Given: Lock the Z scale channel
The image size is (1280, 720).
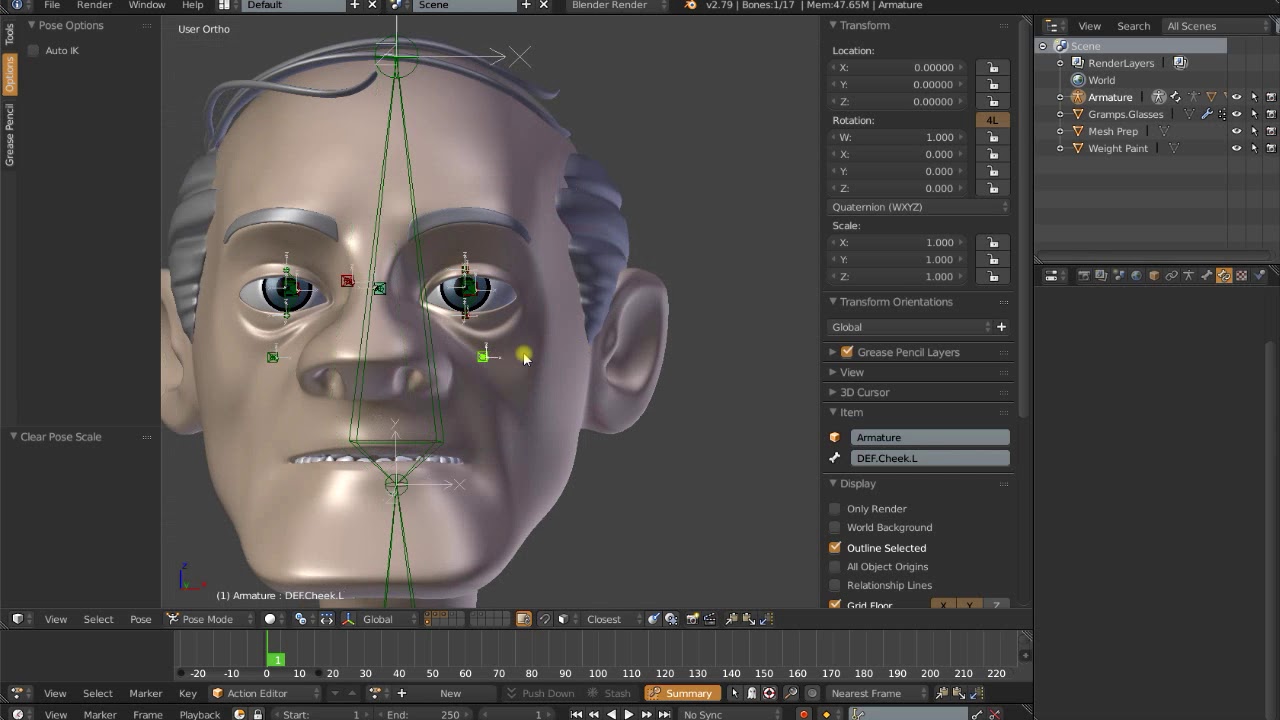Looking at the screenshot, I should [x=992, y=277].
